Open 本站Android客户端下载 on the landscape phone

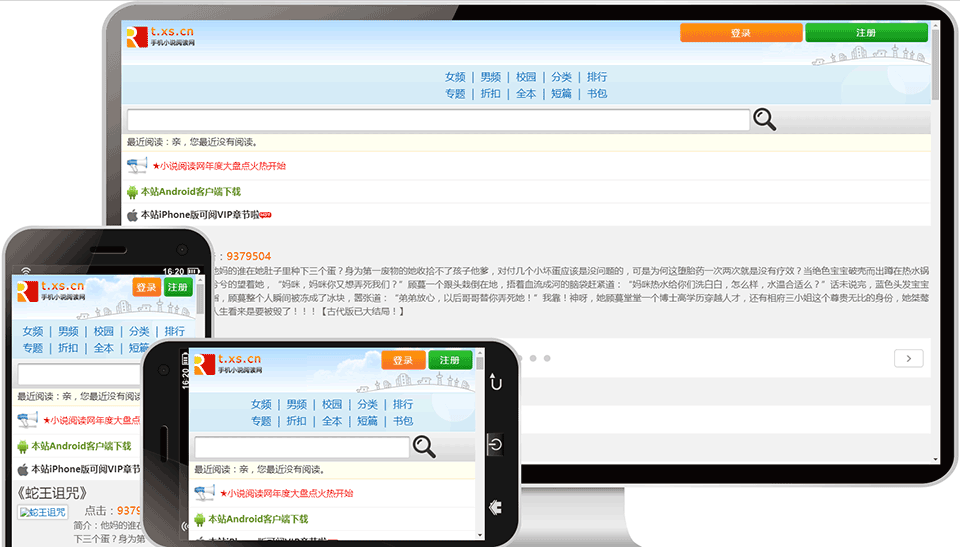[x=258, y=519]
